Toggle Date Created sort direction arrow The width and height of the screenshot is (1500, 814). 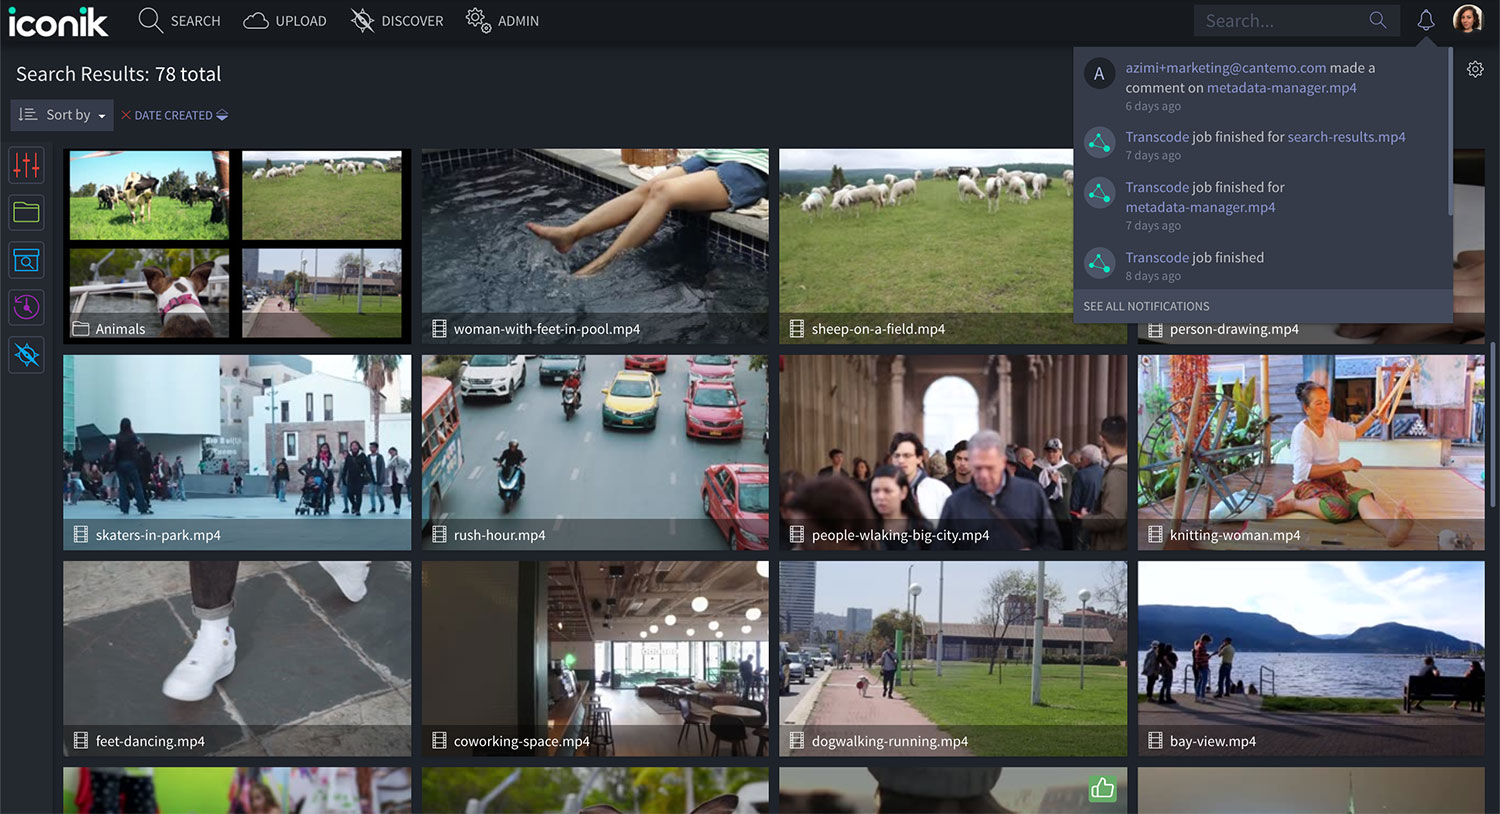coord(222,115)
